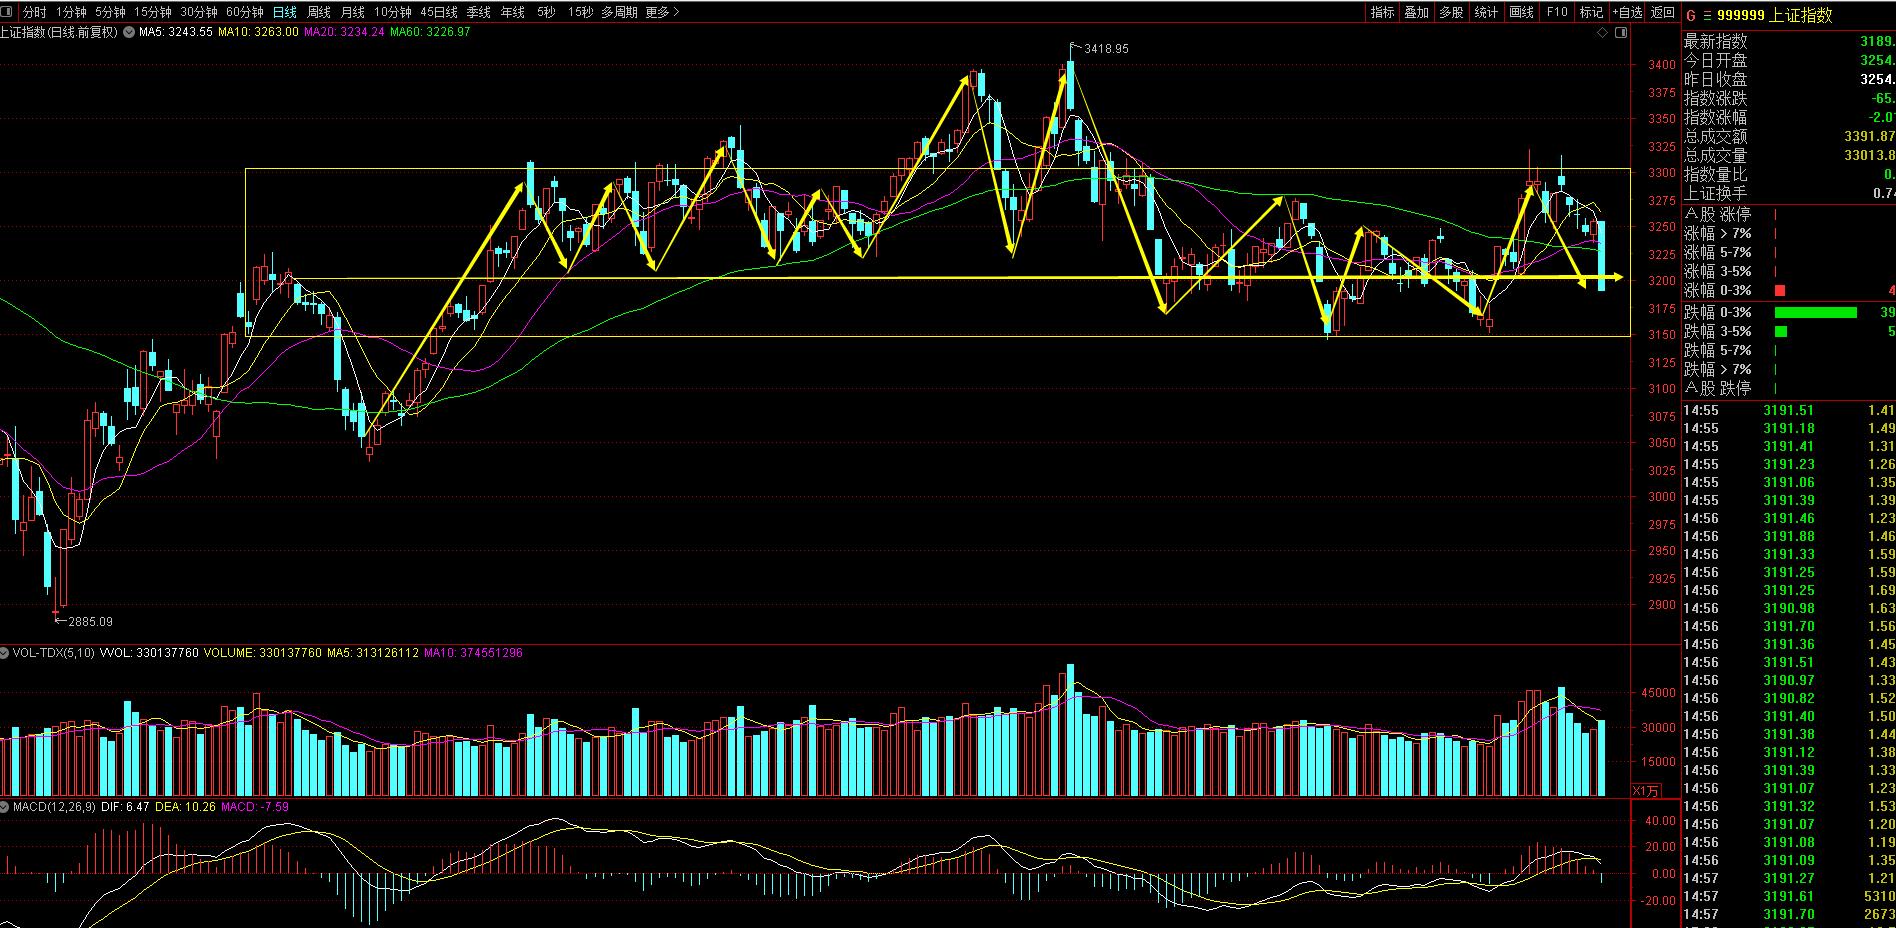Switch to the 60分钟 period tab

244,12
